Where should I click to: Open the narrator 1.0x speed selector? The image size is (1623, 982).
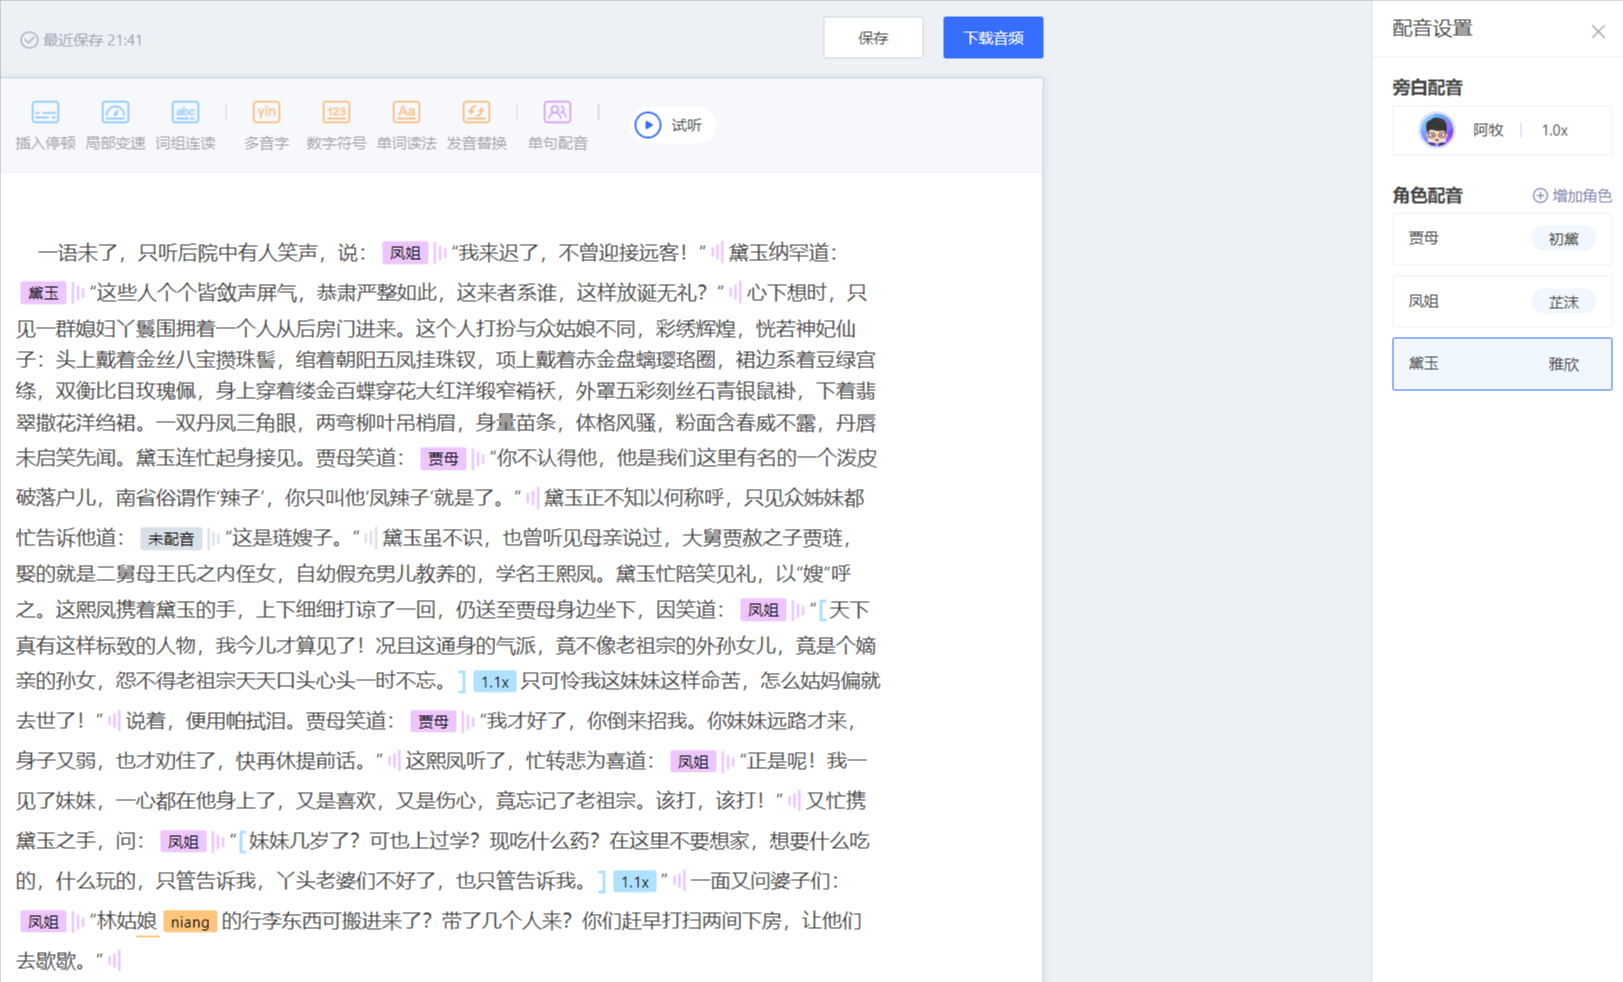click(x=1555, y=130)
